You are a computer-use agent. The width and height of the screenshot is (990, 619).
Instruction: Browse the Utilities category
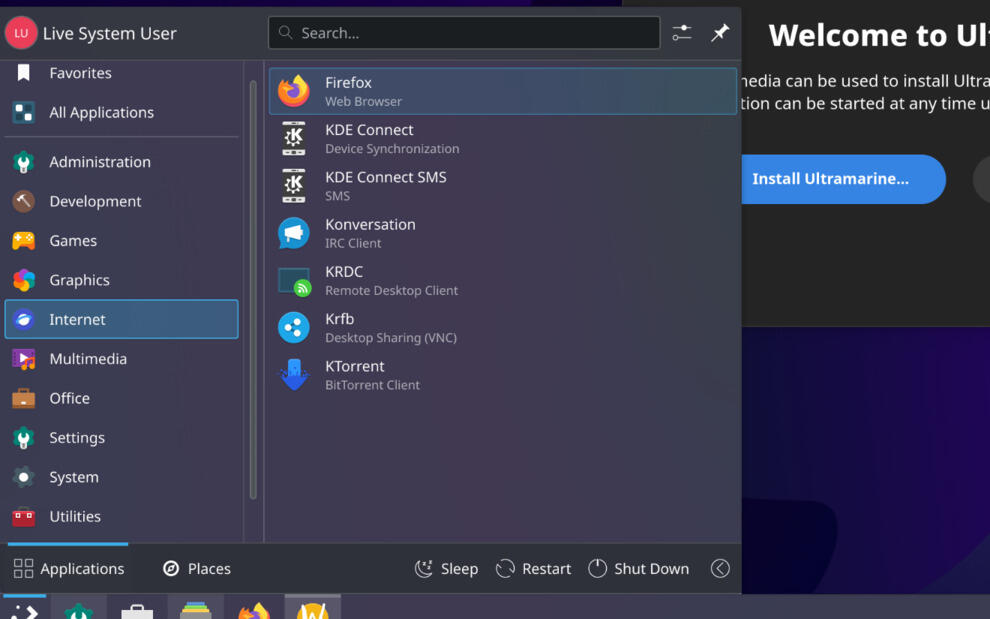[x=121, y=517]
